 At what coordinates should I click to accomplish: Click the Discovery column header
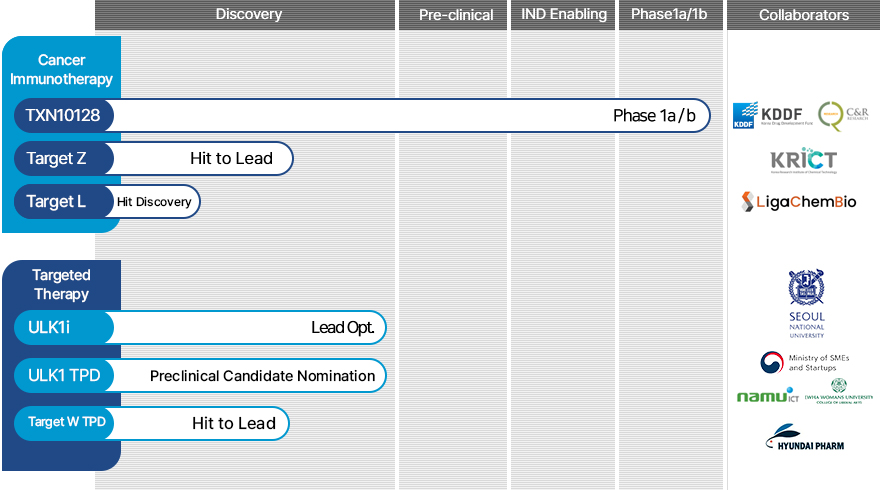[248, 15]
